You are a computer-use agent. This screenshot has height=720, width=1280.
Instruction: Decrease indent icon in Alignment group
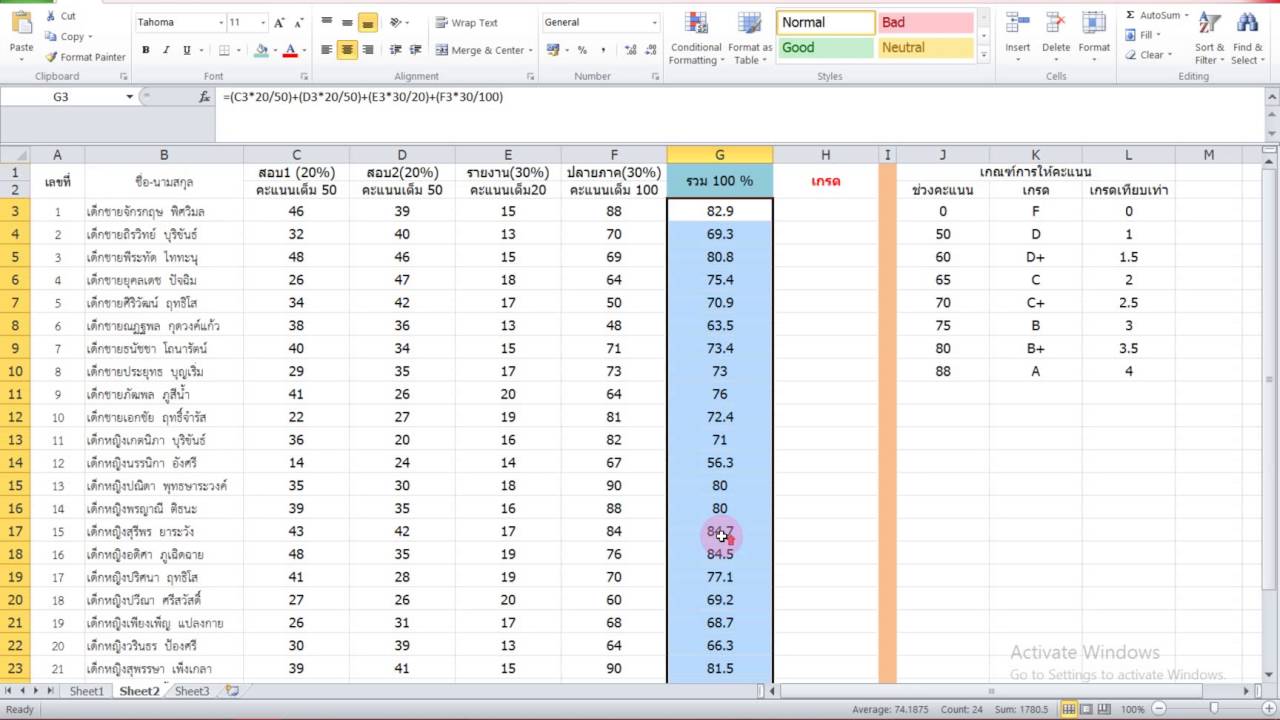(x=396, y=50)
